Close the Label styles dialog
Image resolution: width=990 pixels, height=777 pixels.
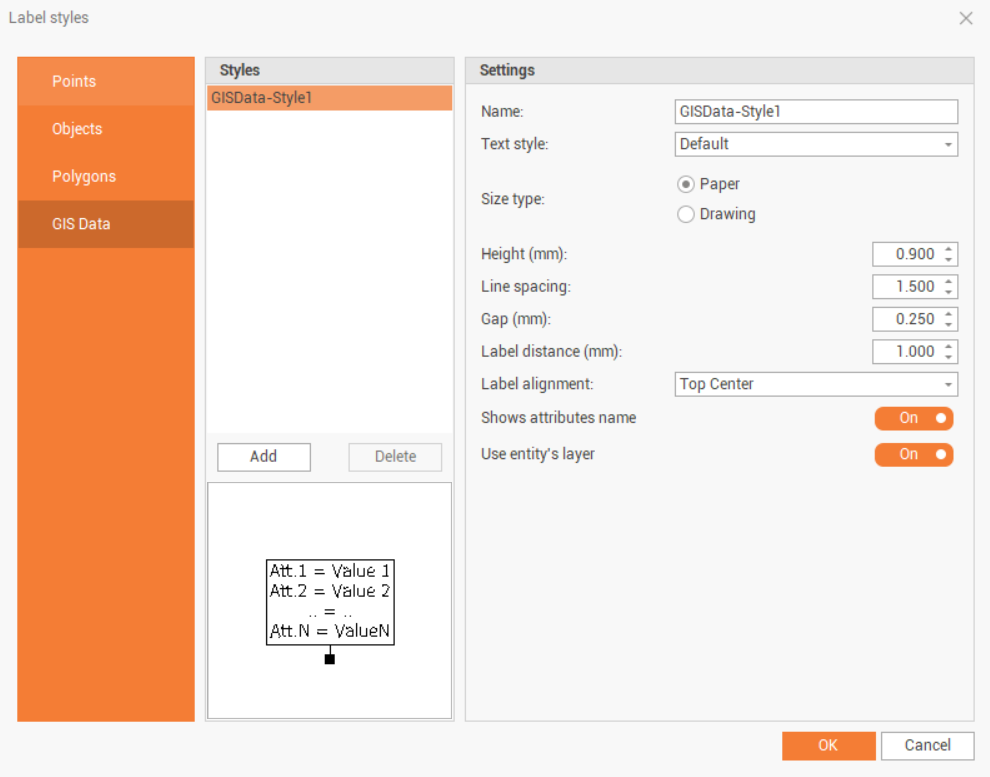point(965,18)
